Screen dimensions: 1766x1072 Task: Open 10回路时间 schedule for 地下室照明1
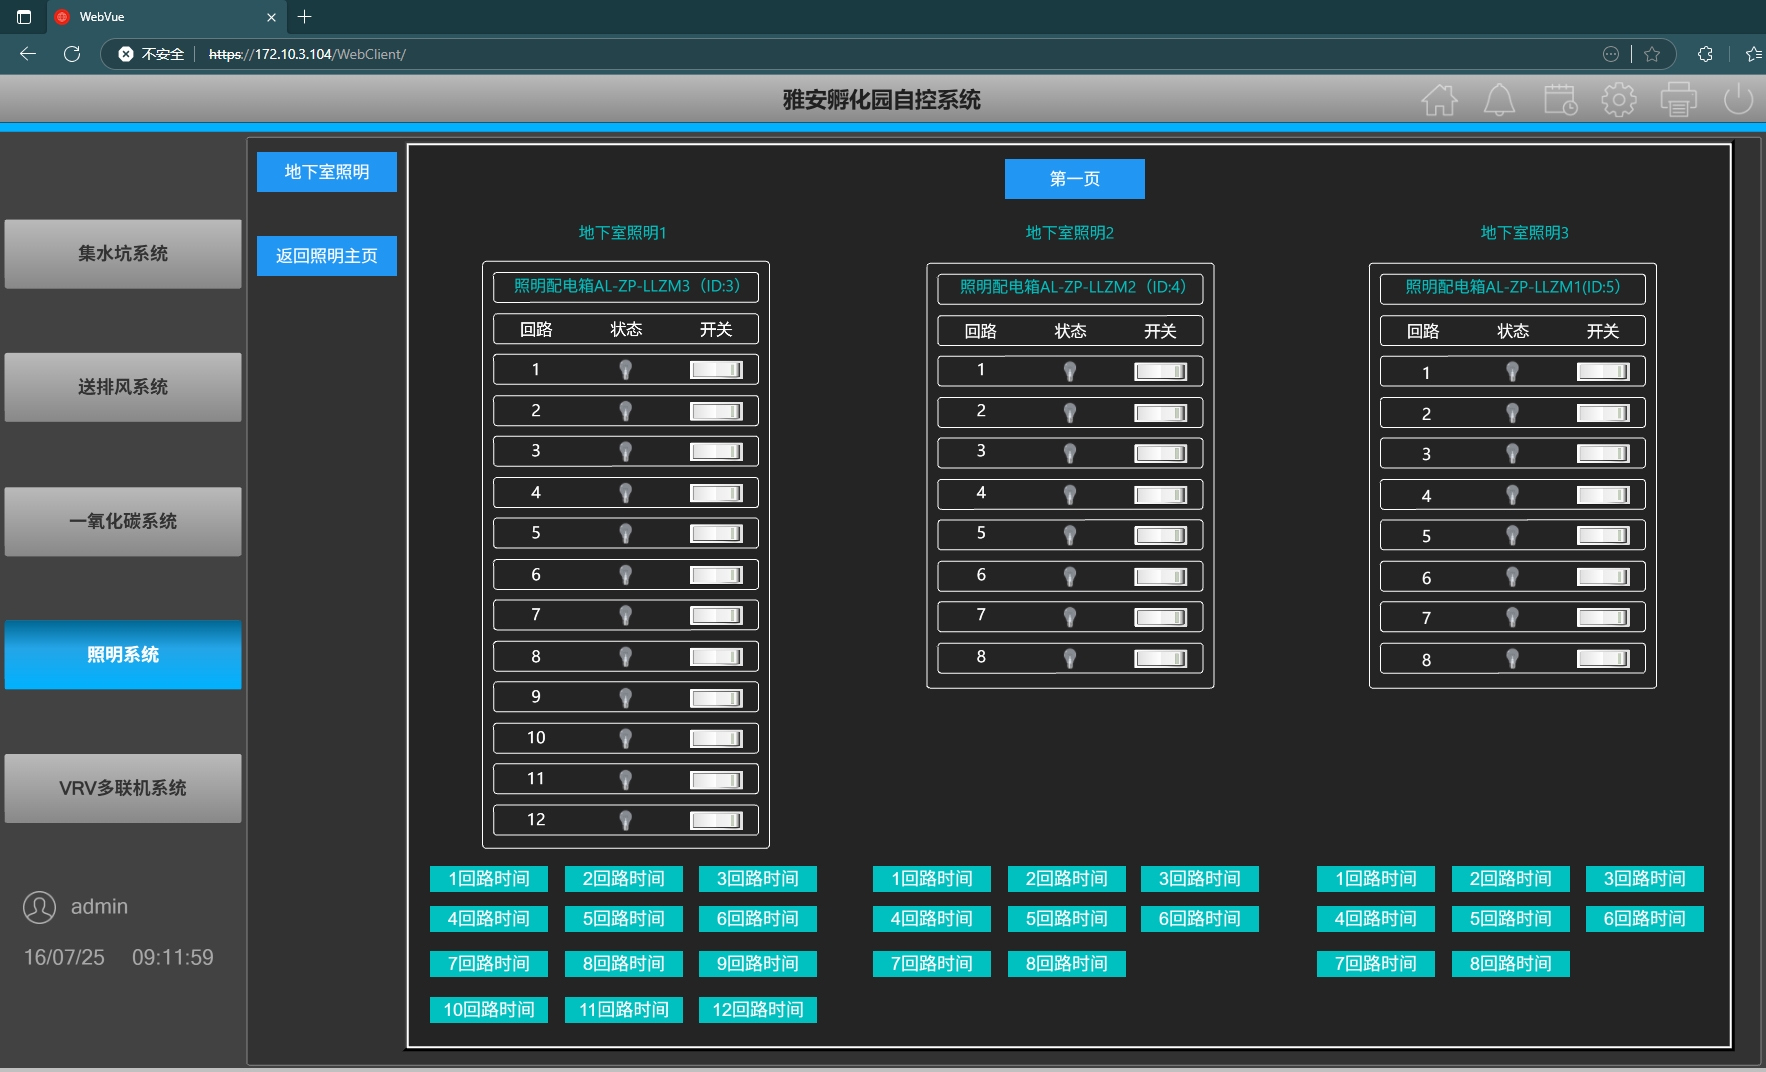click(x=489, y=1010)
